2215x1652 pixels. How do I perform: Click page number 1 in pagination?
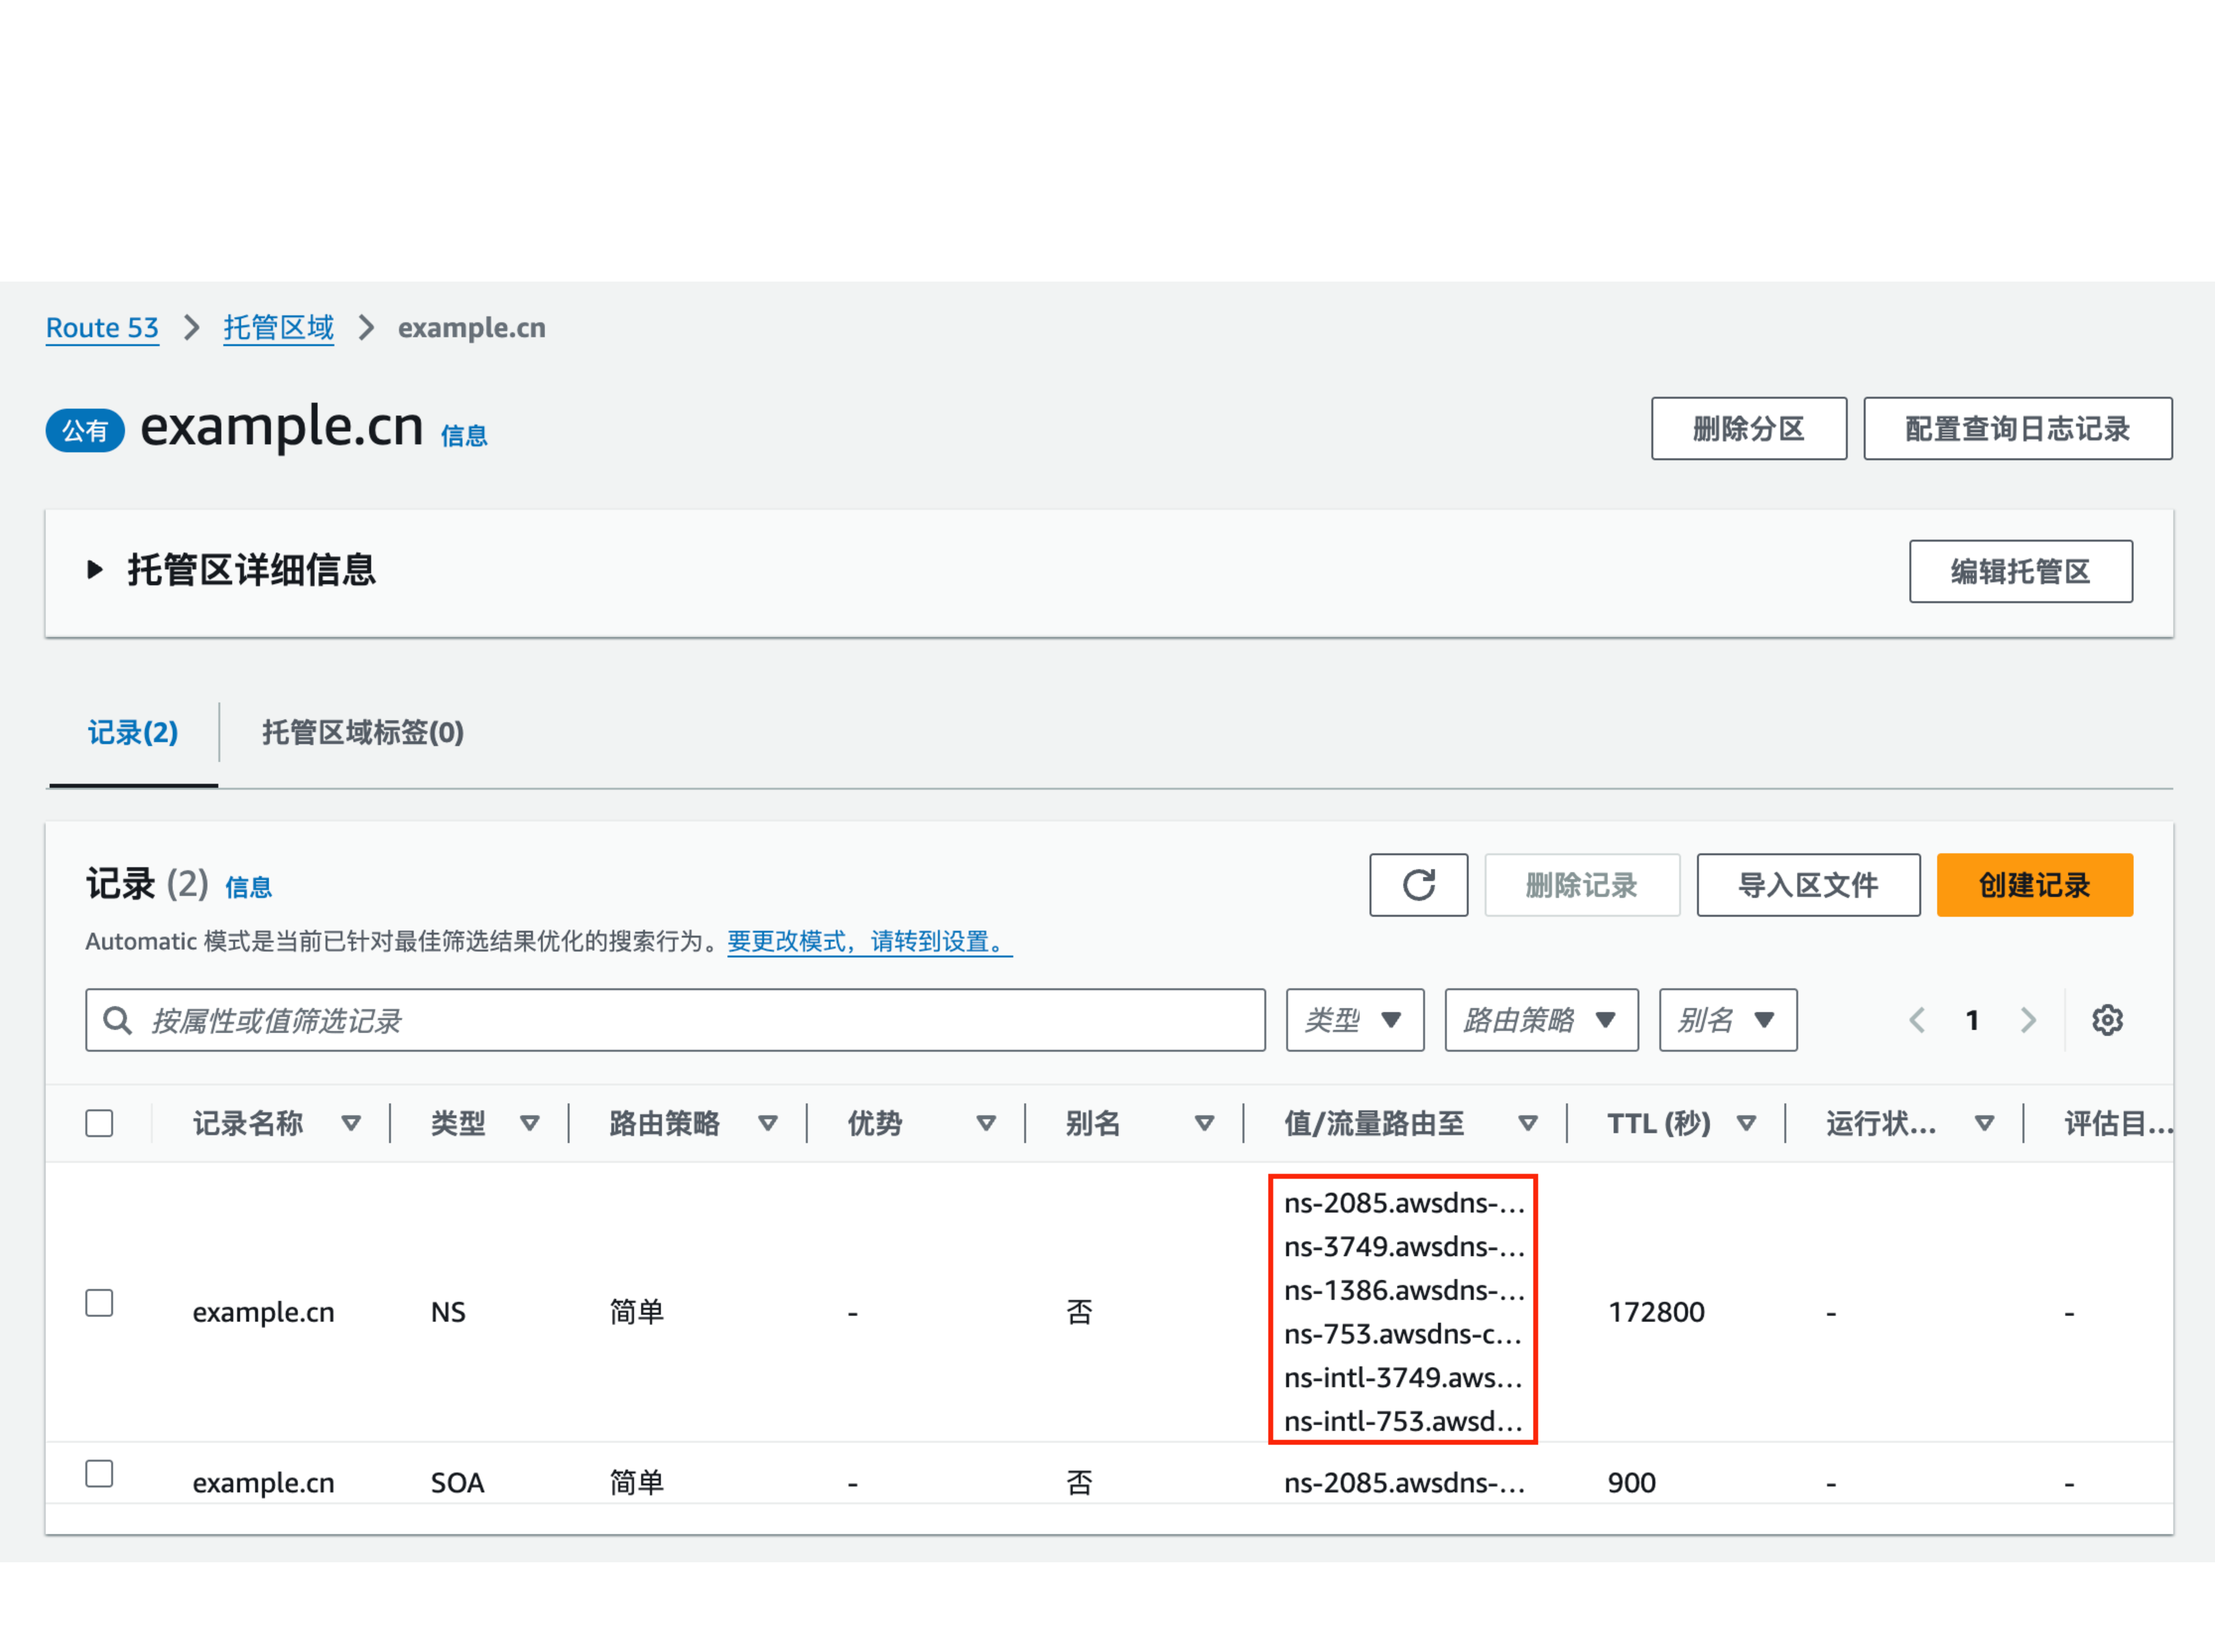point(1972,1020)
